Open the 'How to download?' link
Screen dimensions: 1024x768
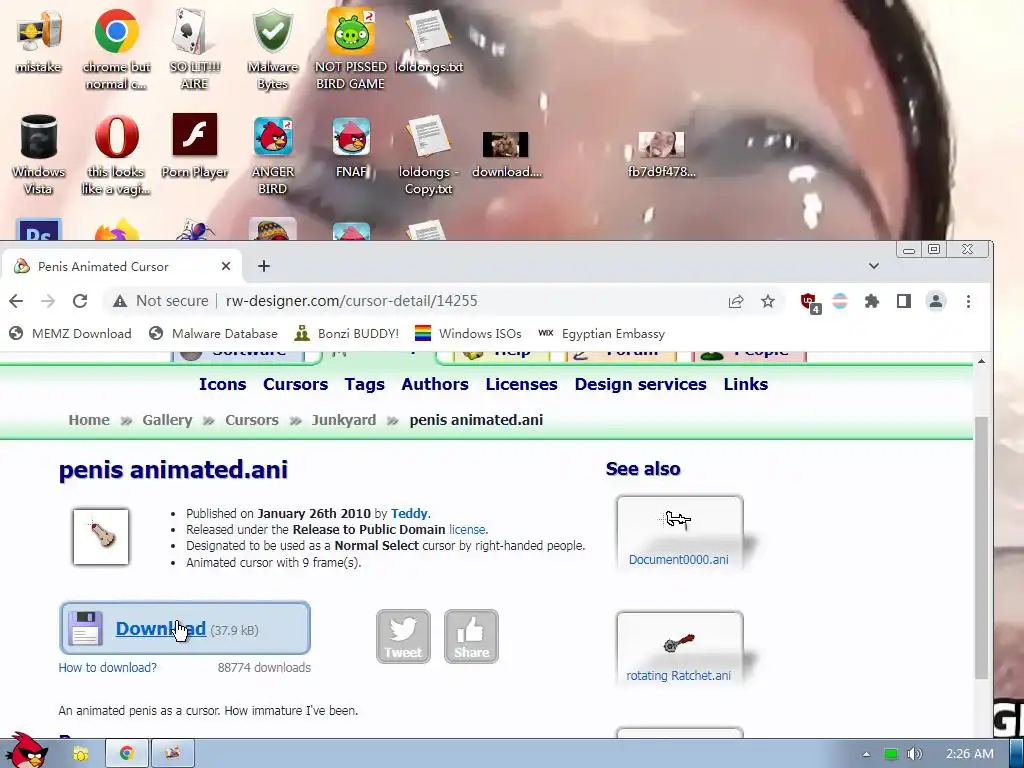(x=108, y=667)
